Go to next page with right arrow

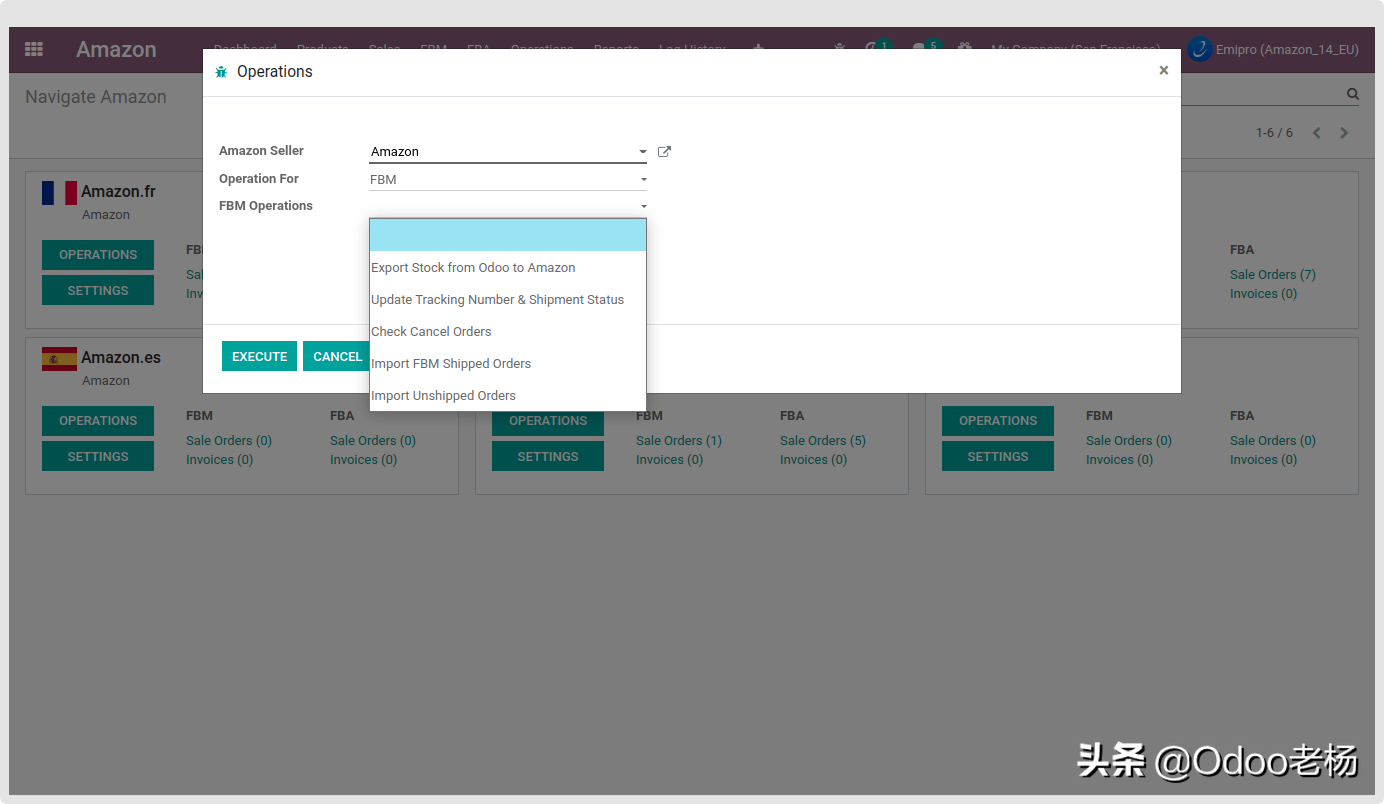[x=1344, y=133]
